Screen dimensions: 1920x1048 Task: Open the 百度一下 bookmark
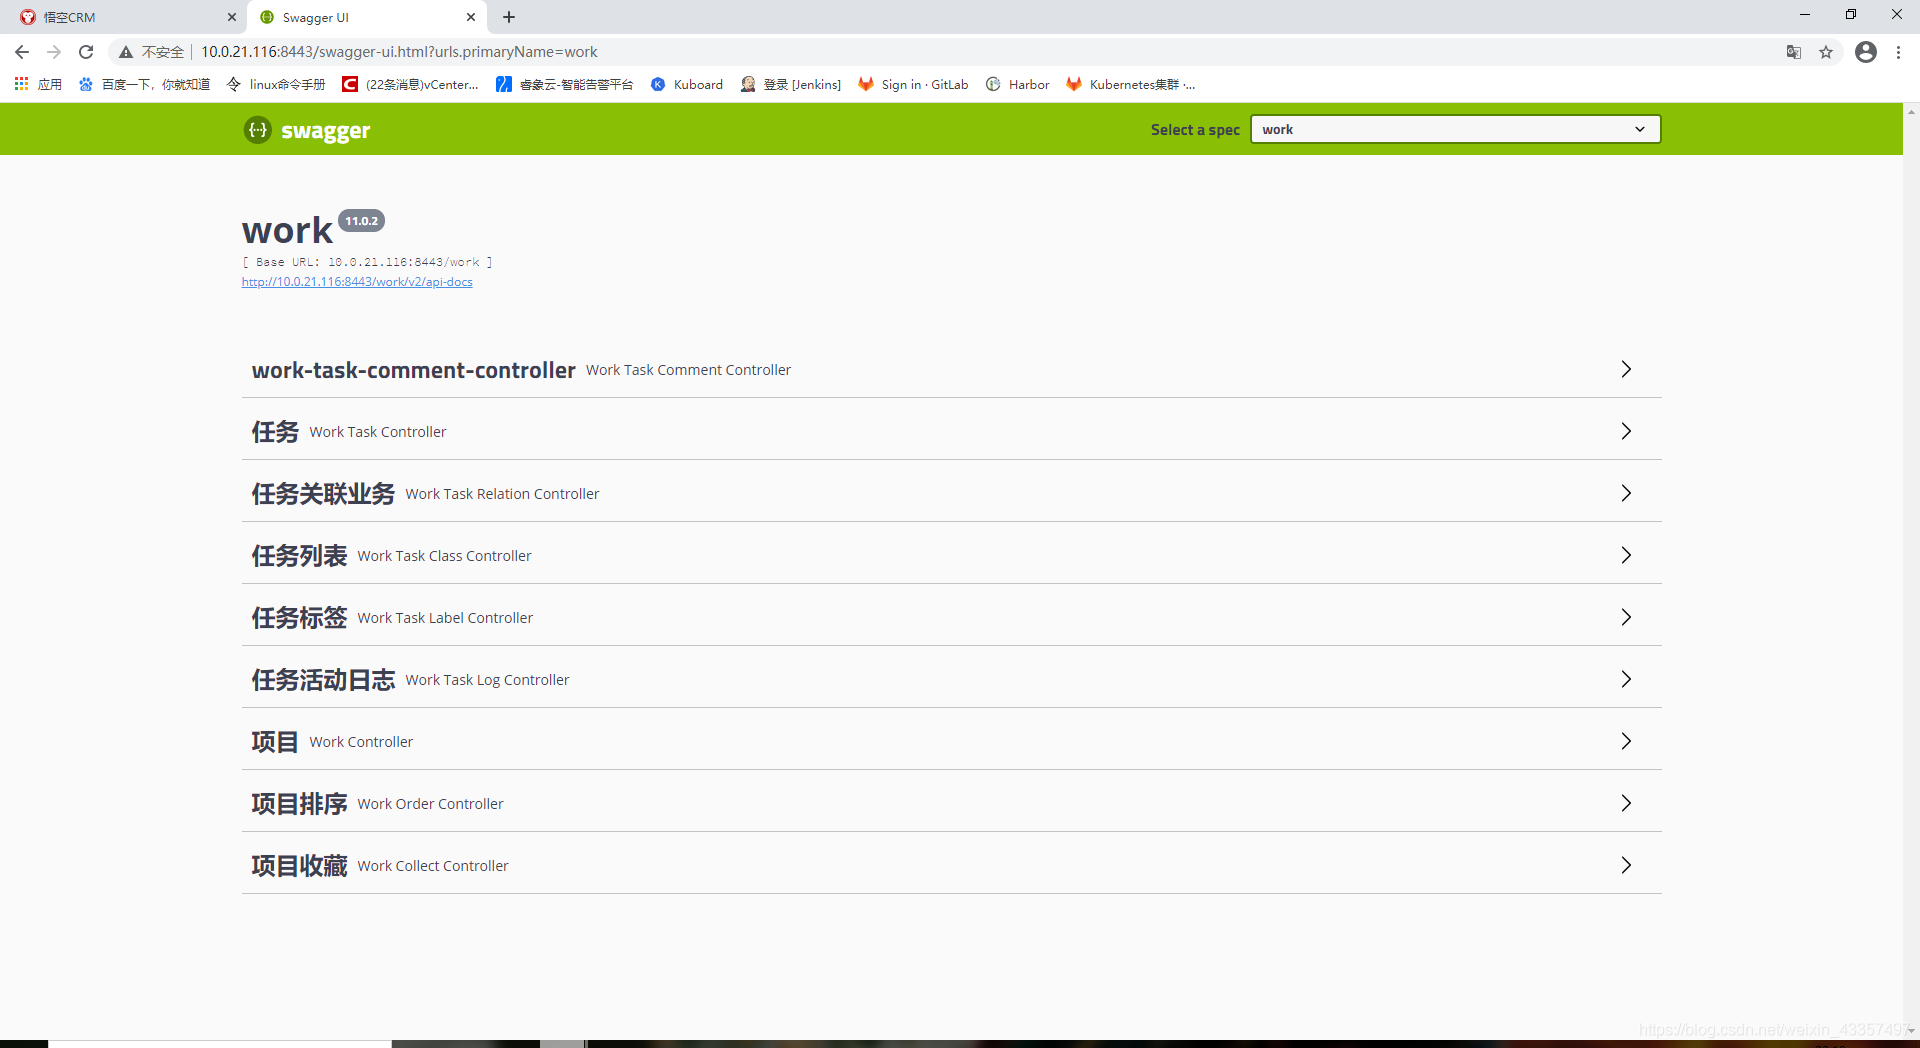tap(145, 84)
